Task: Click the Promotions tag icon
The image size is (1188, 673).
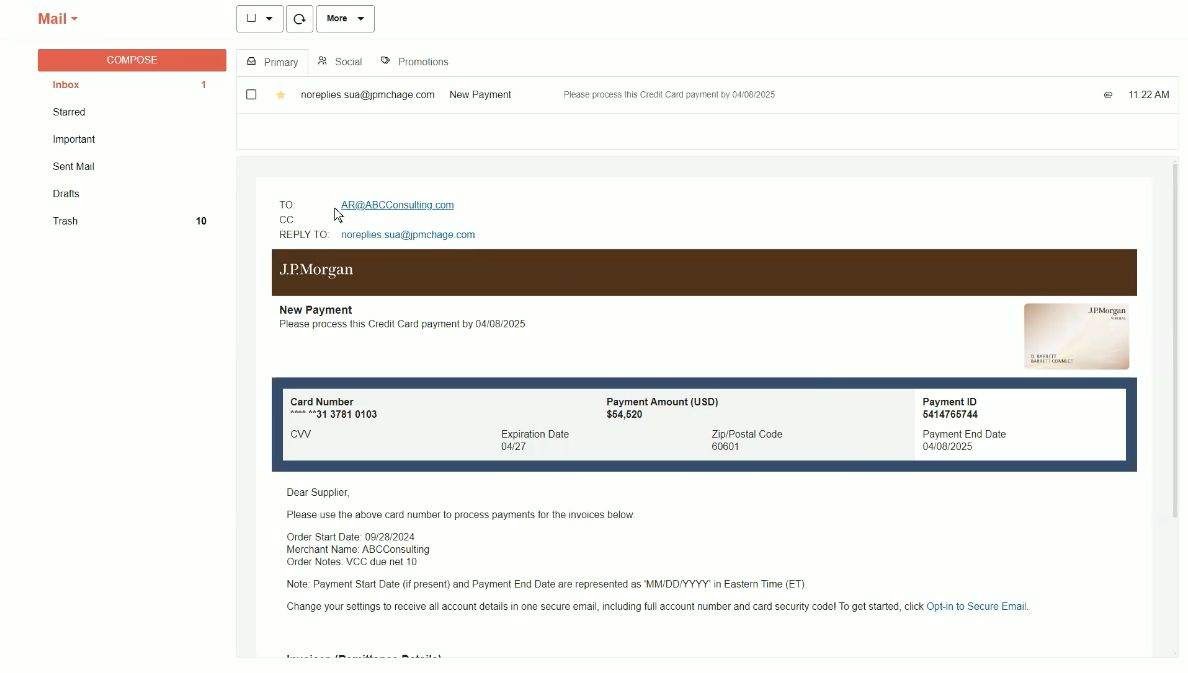Action: [x=386, y=62]
